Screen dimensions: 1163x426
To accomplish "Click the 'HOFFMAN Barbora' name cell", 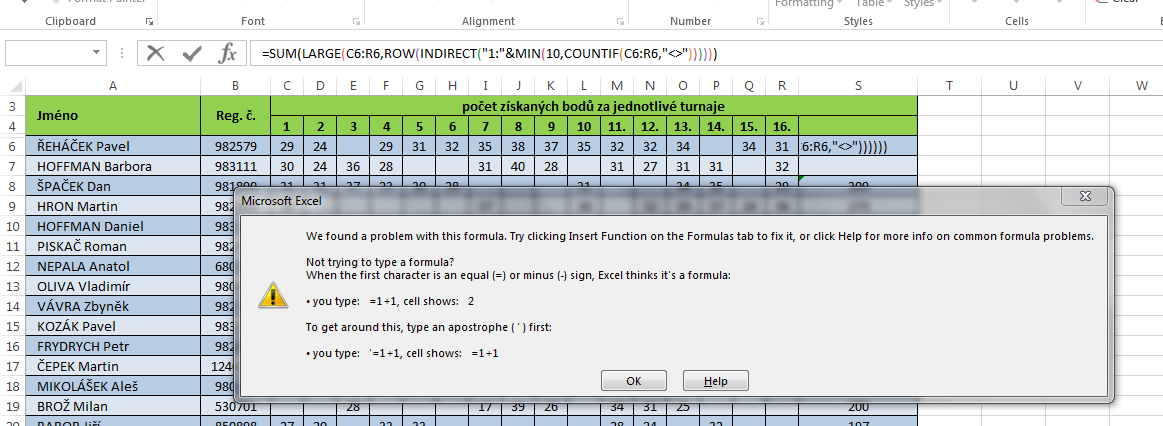I will pyautogui.click(x=113, y=166).
